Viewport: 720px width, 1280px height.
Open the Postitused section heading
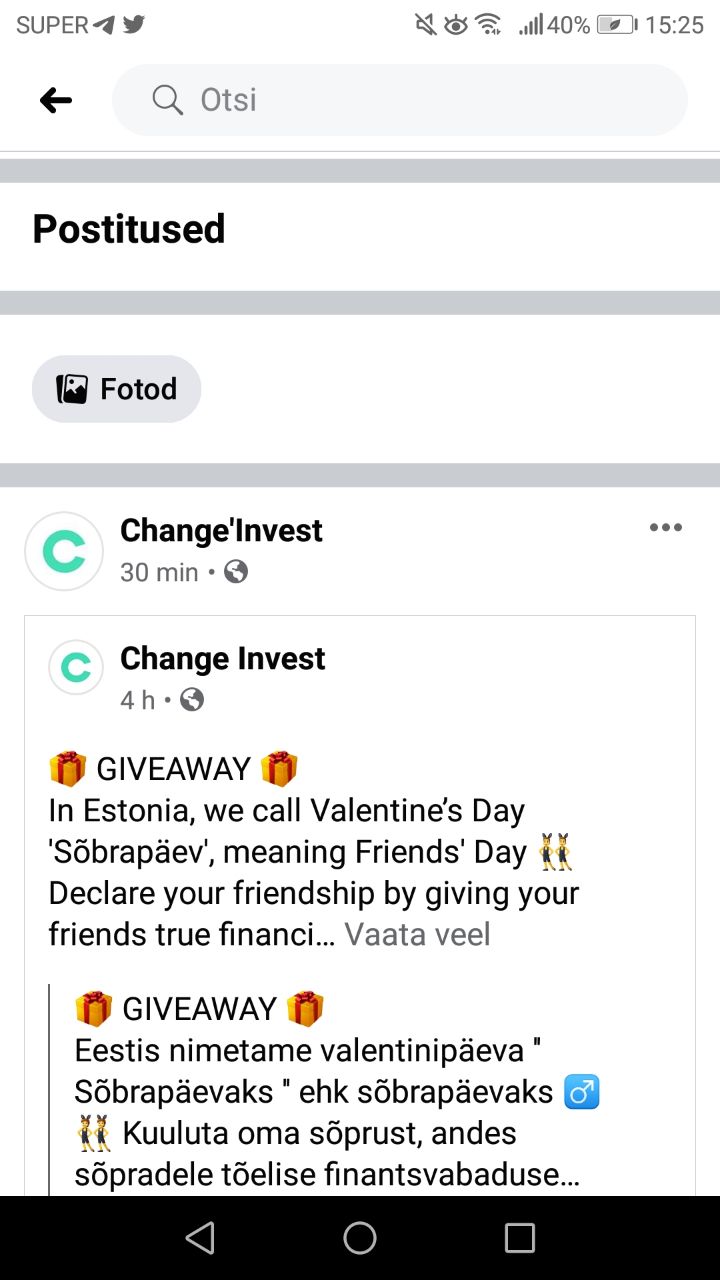(x=129, y=229)
